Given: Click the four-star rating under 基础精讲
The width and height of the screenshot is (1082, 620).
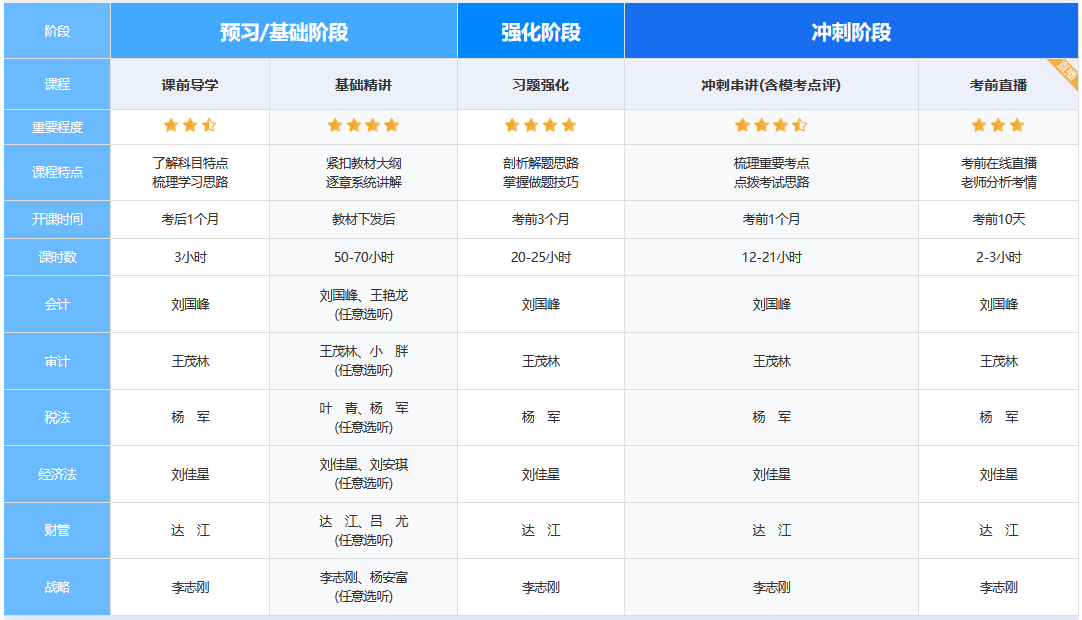Looking at the screenshot, I should pos(363,126).
